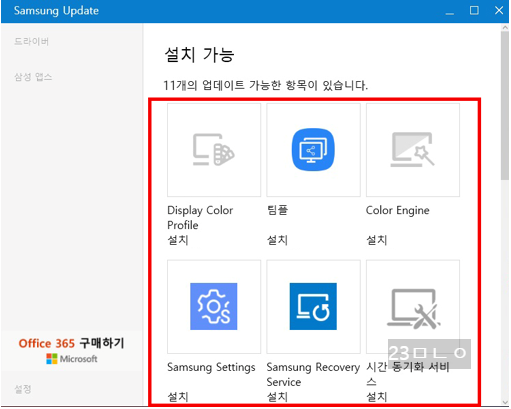Click the 설치 가능 heading
This screenshot has width=511, height=409.
[200, 55]
